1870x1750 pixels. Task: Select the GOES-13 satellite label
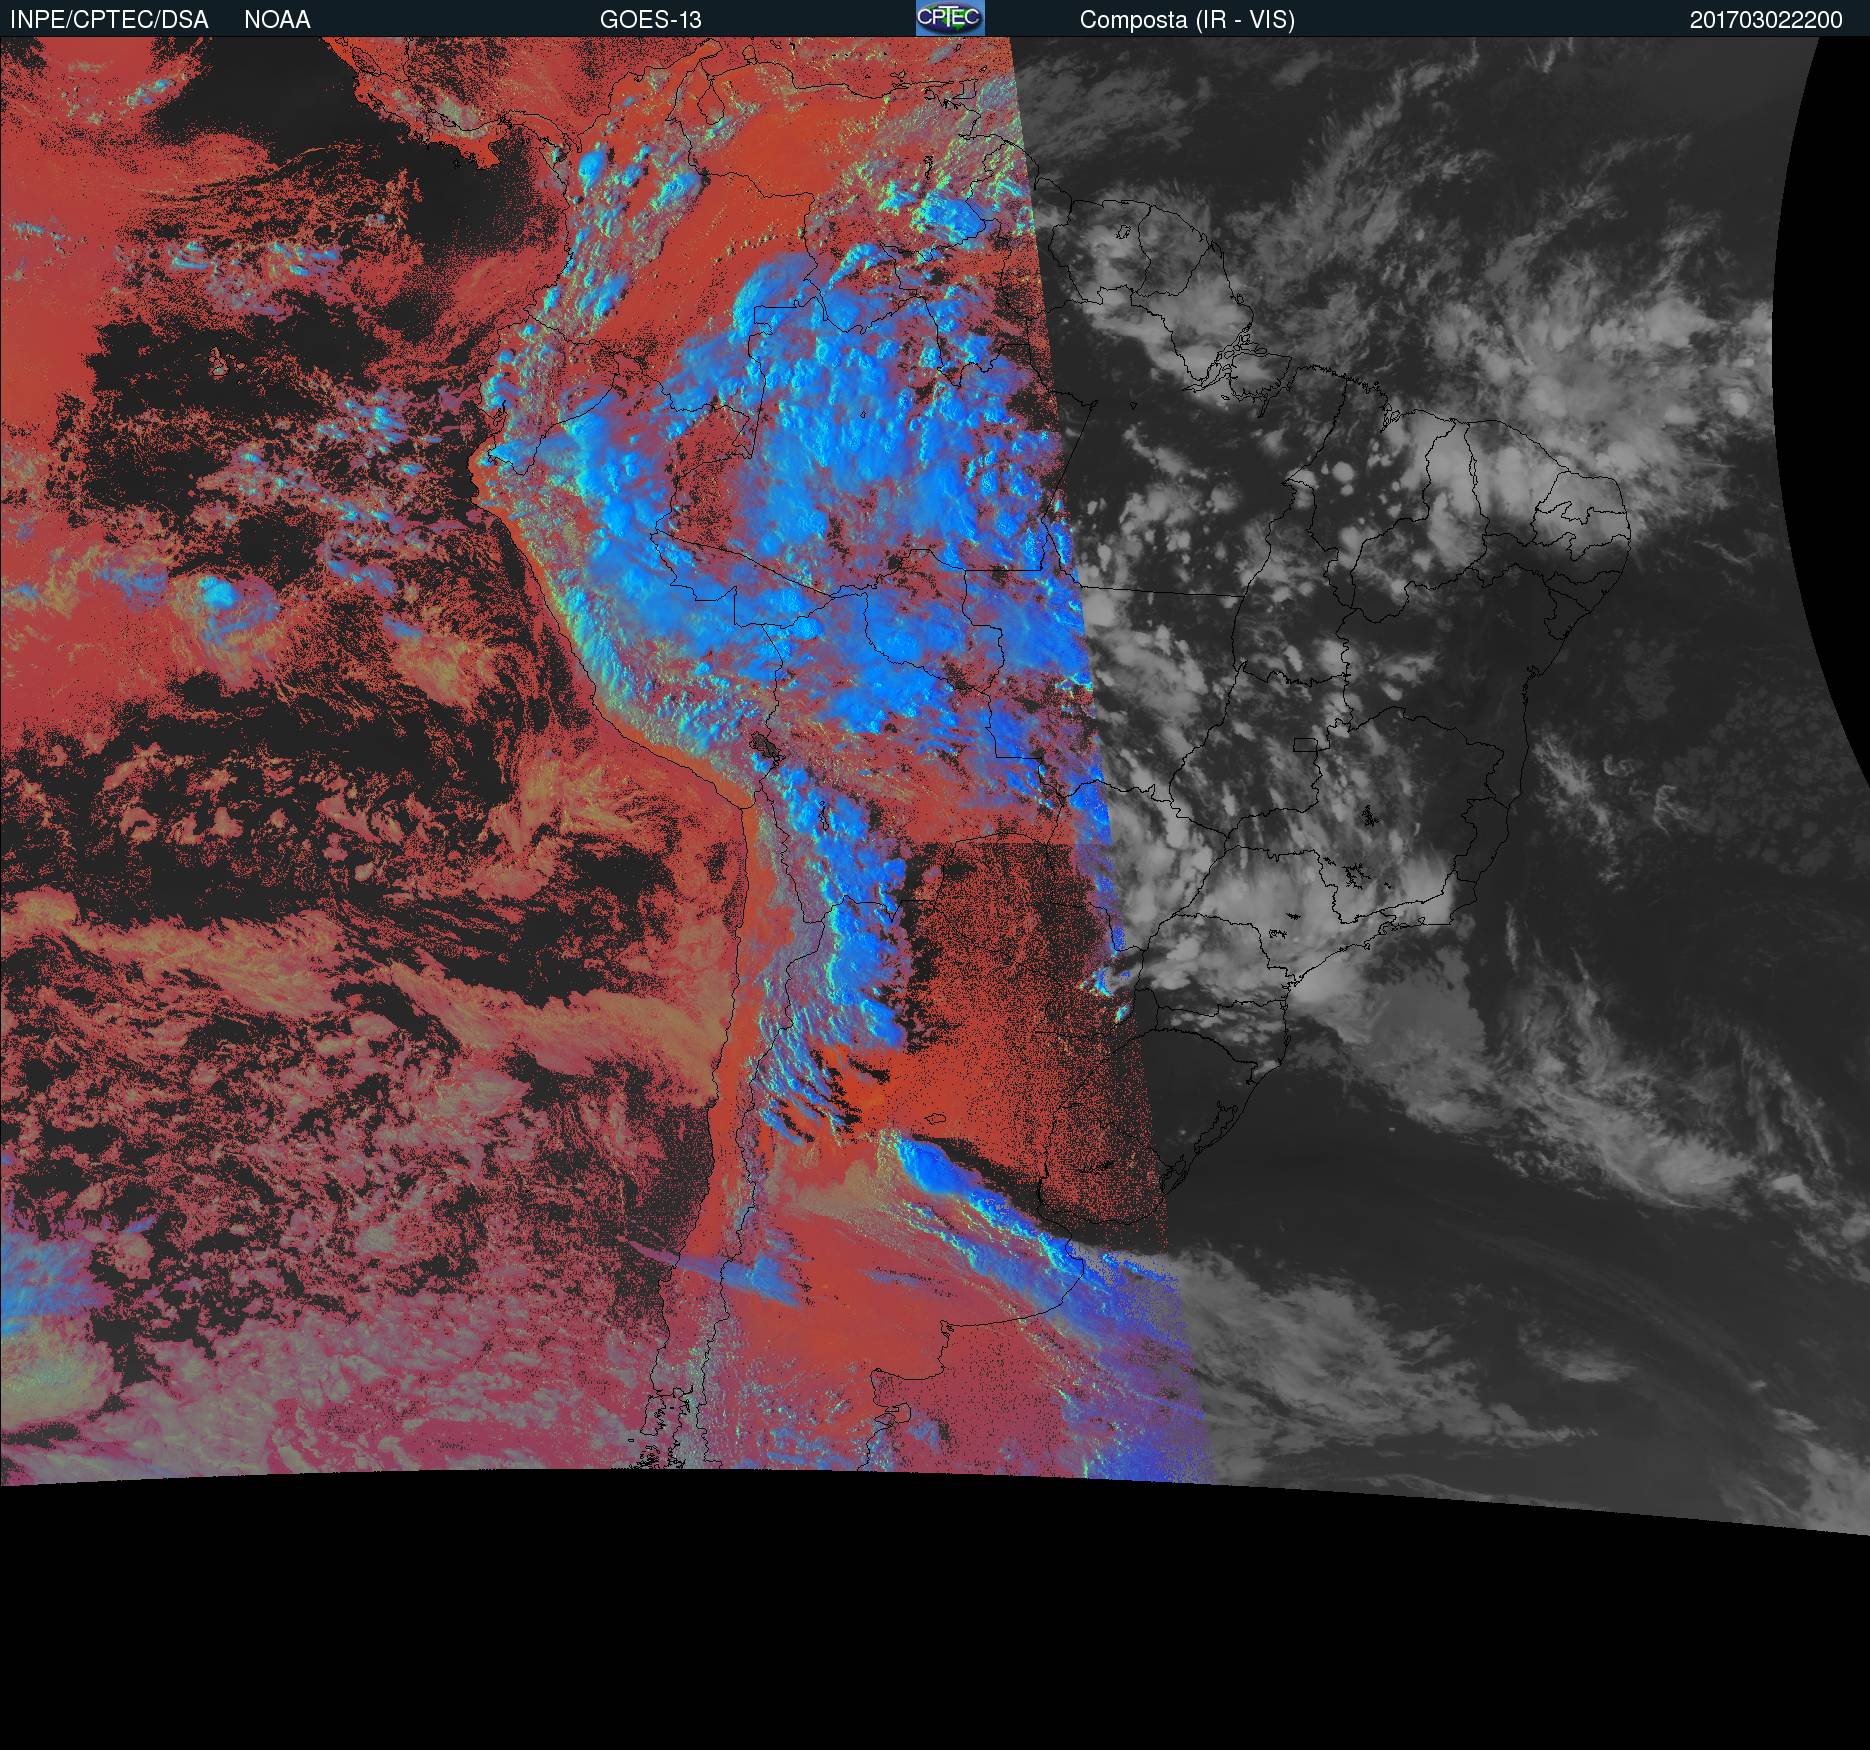[x=650, y=20]
